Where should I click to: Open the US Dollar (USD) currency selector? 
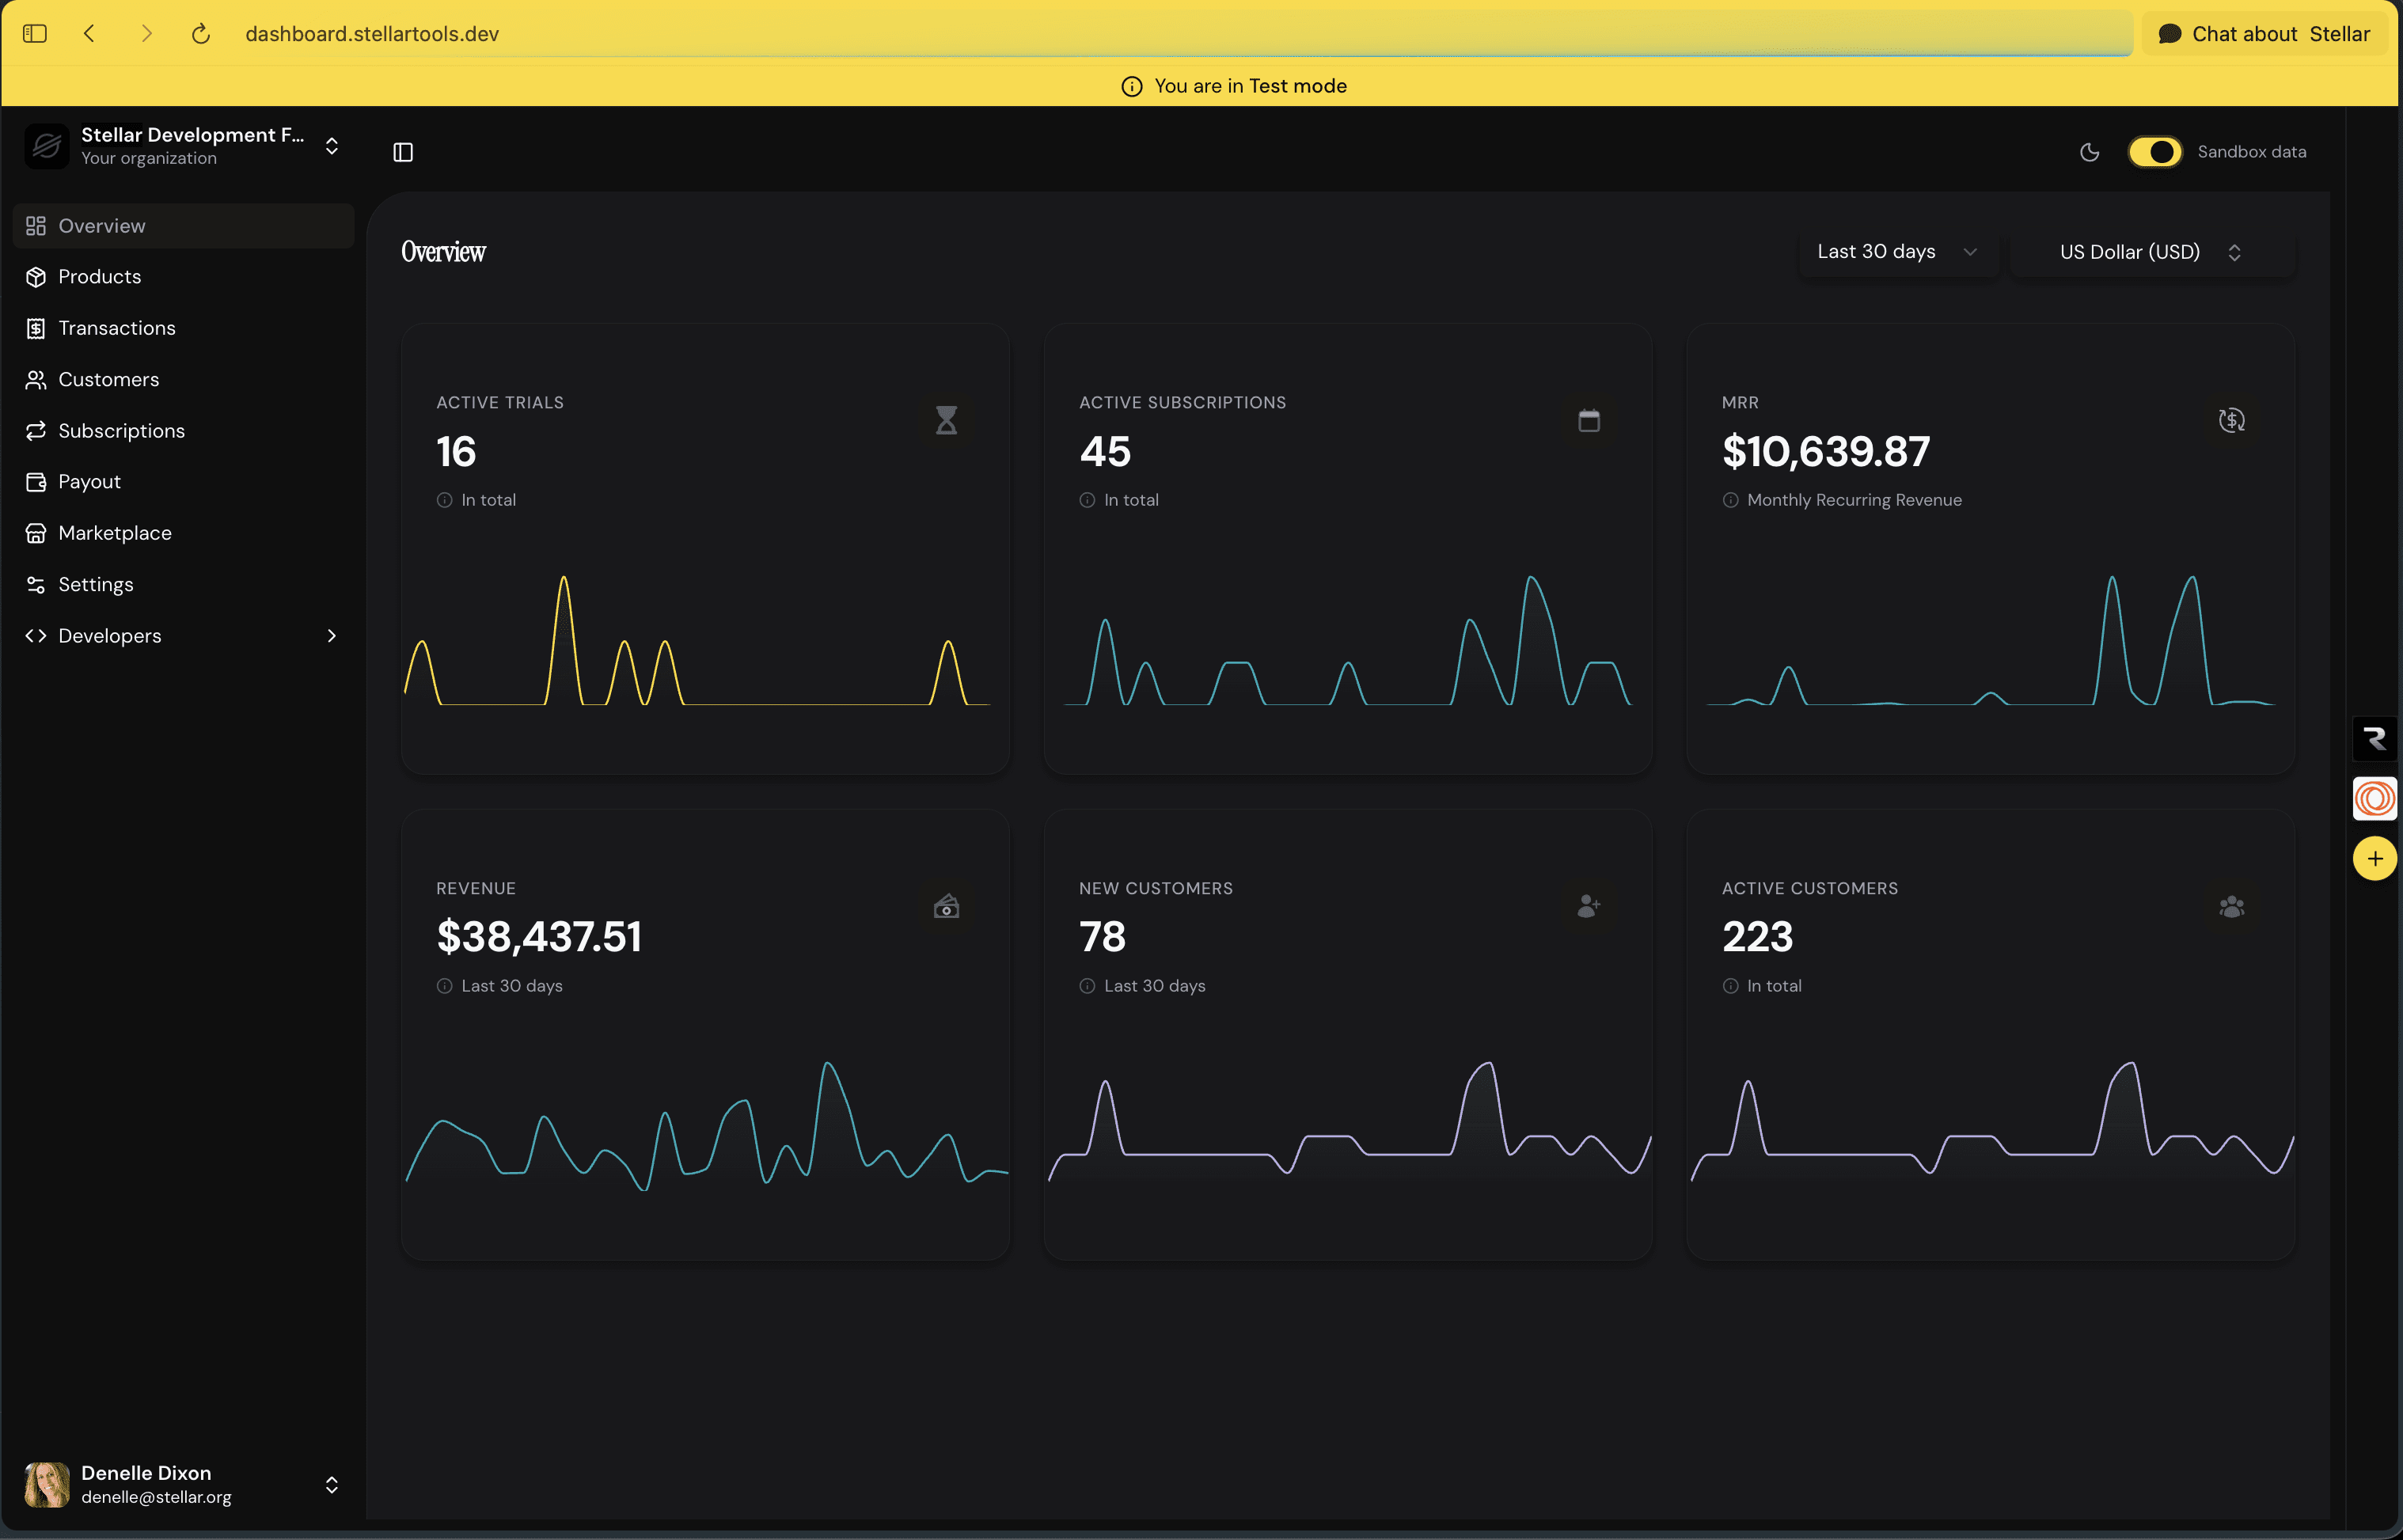tap(2152, 252)
